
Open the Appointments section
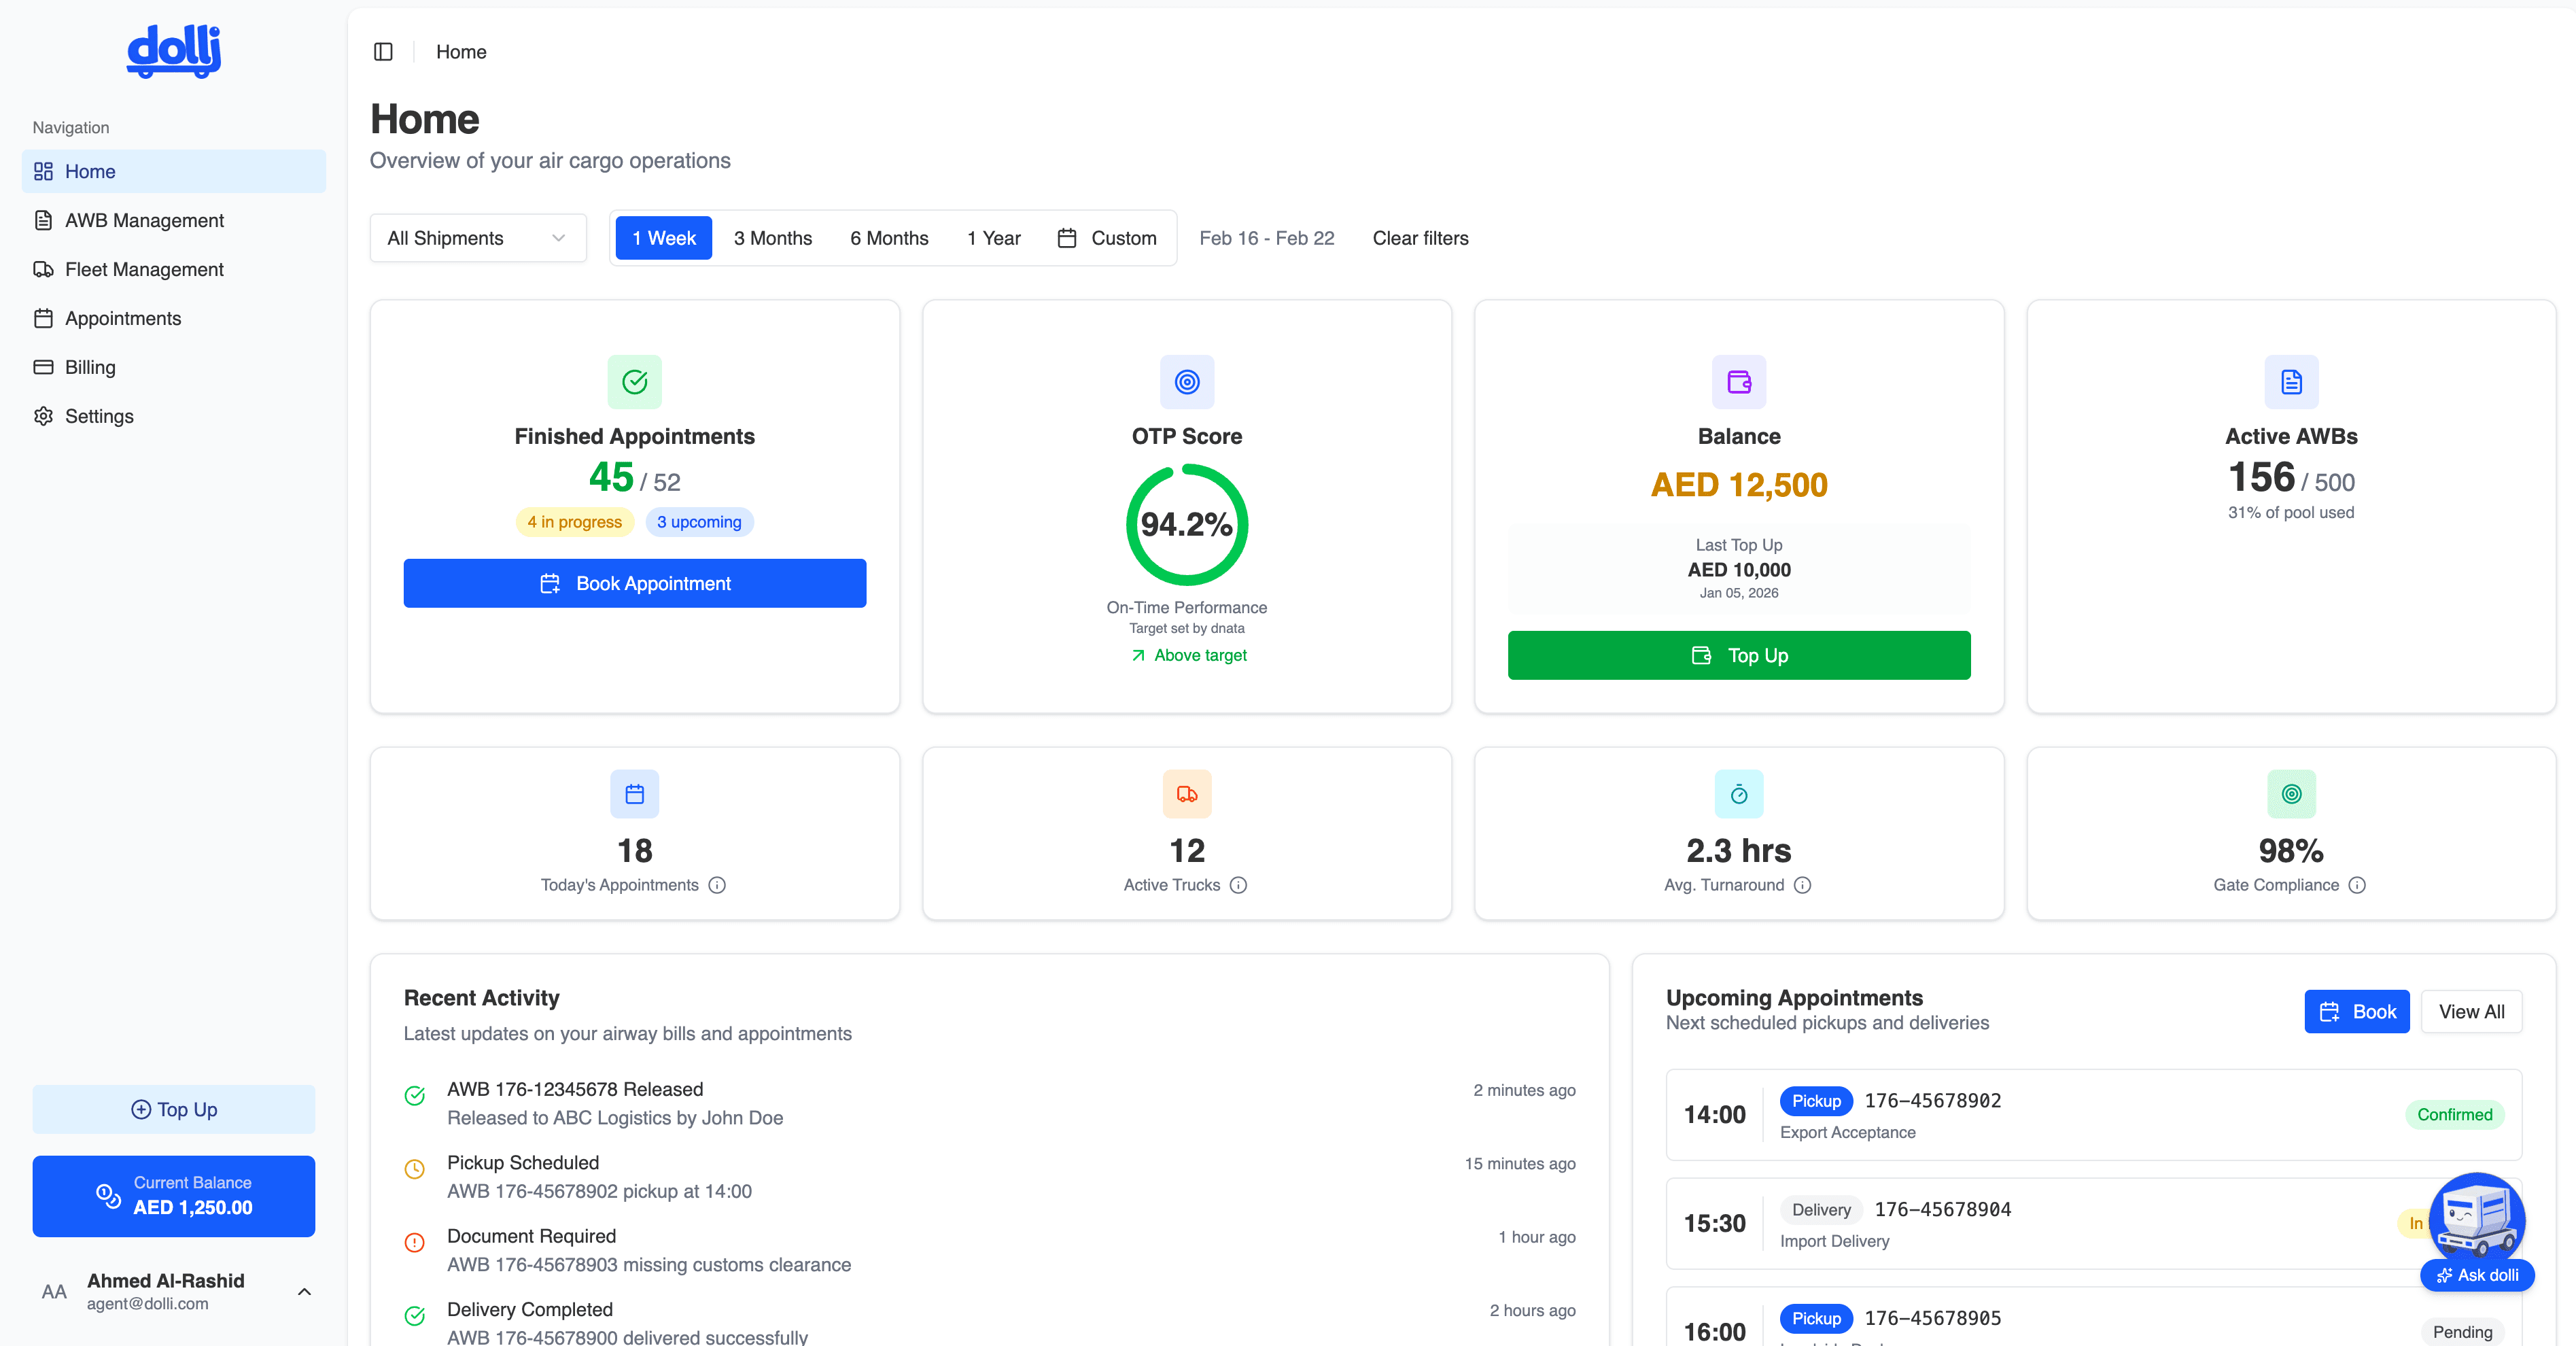[123, 318]
